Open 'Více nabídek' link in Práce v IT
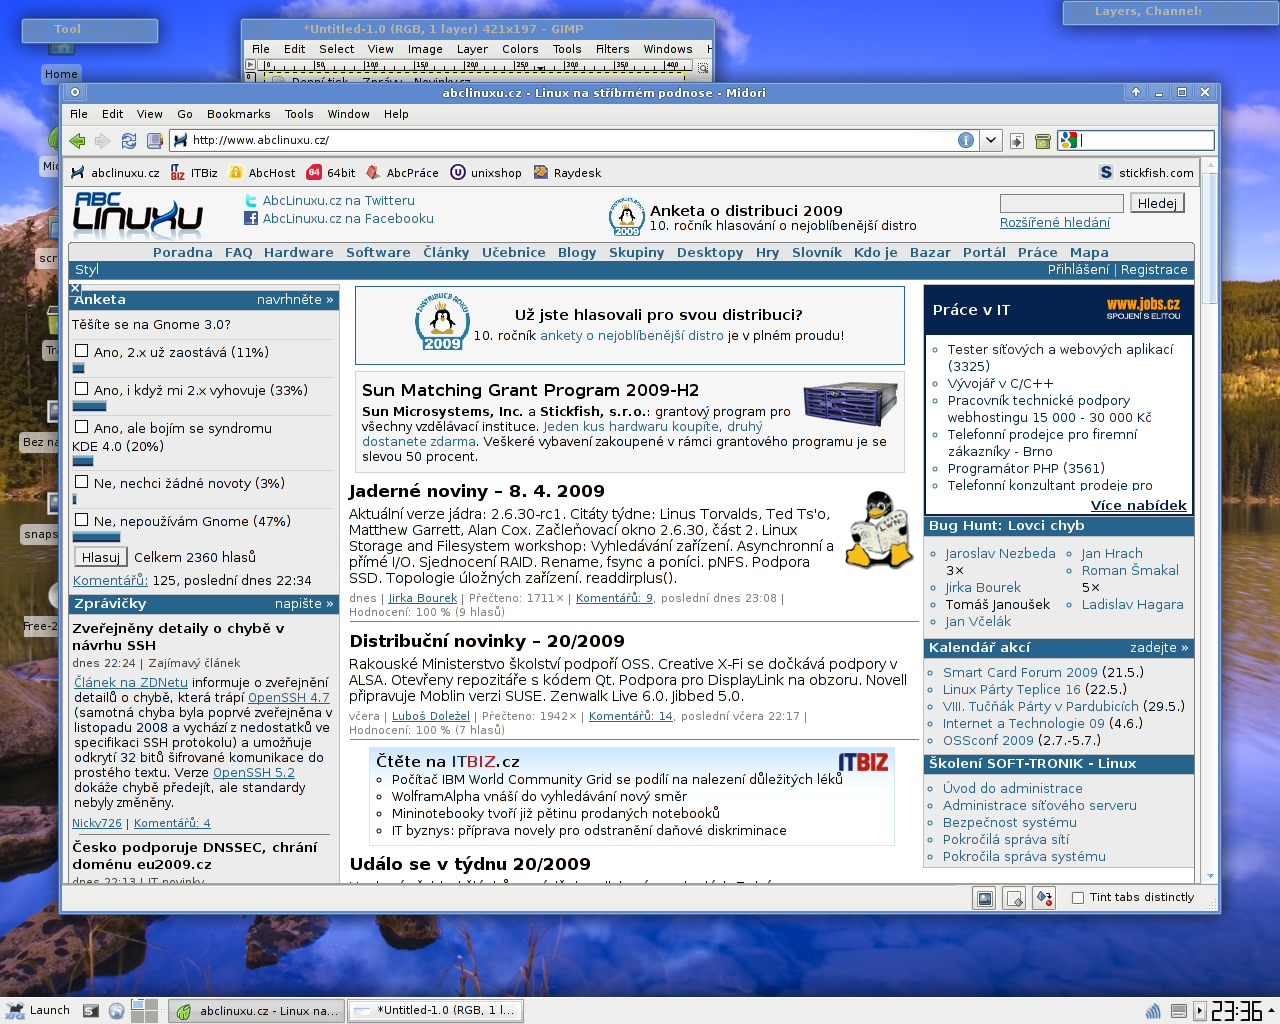1280x1024 pixels. pos(1138,505)
